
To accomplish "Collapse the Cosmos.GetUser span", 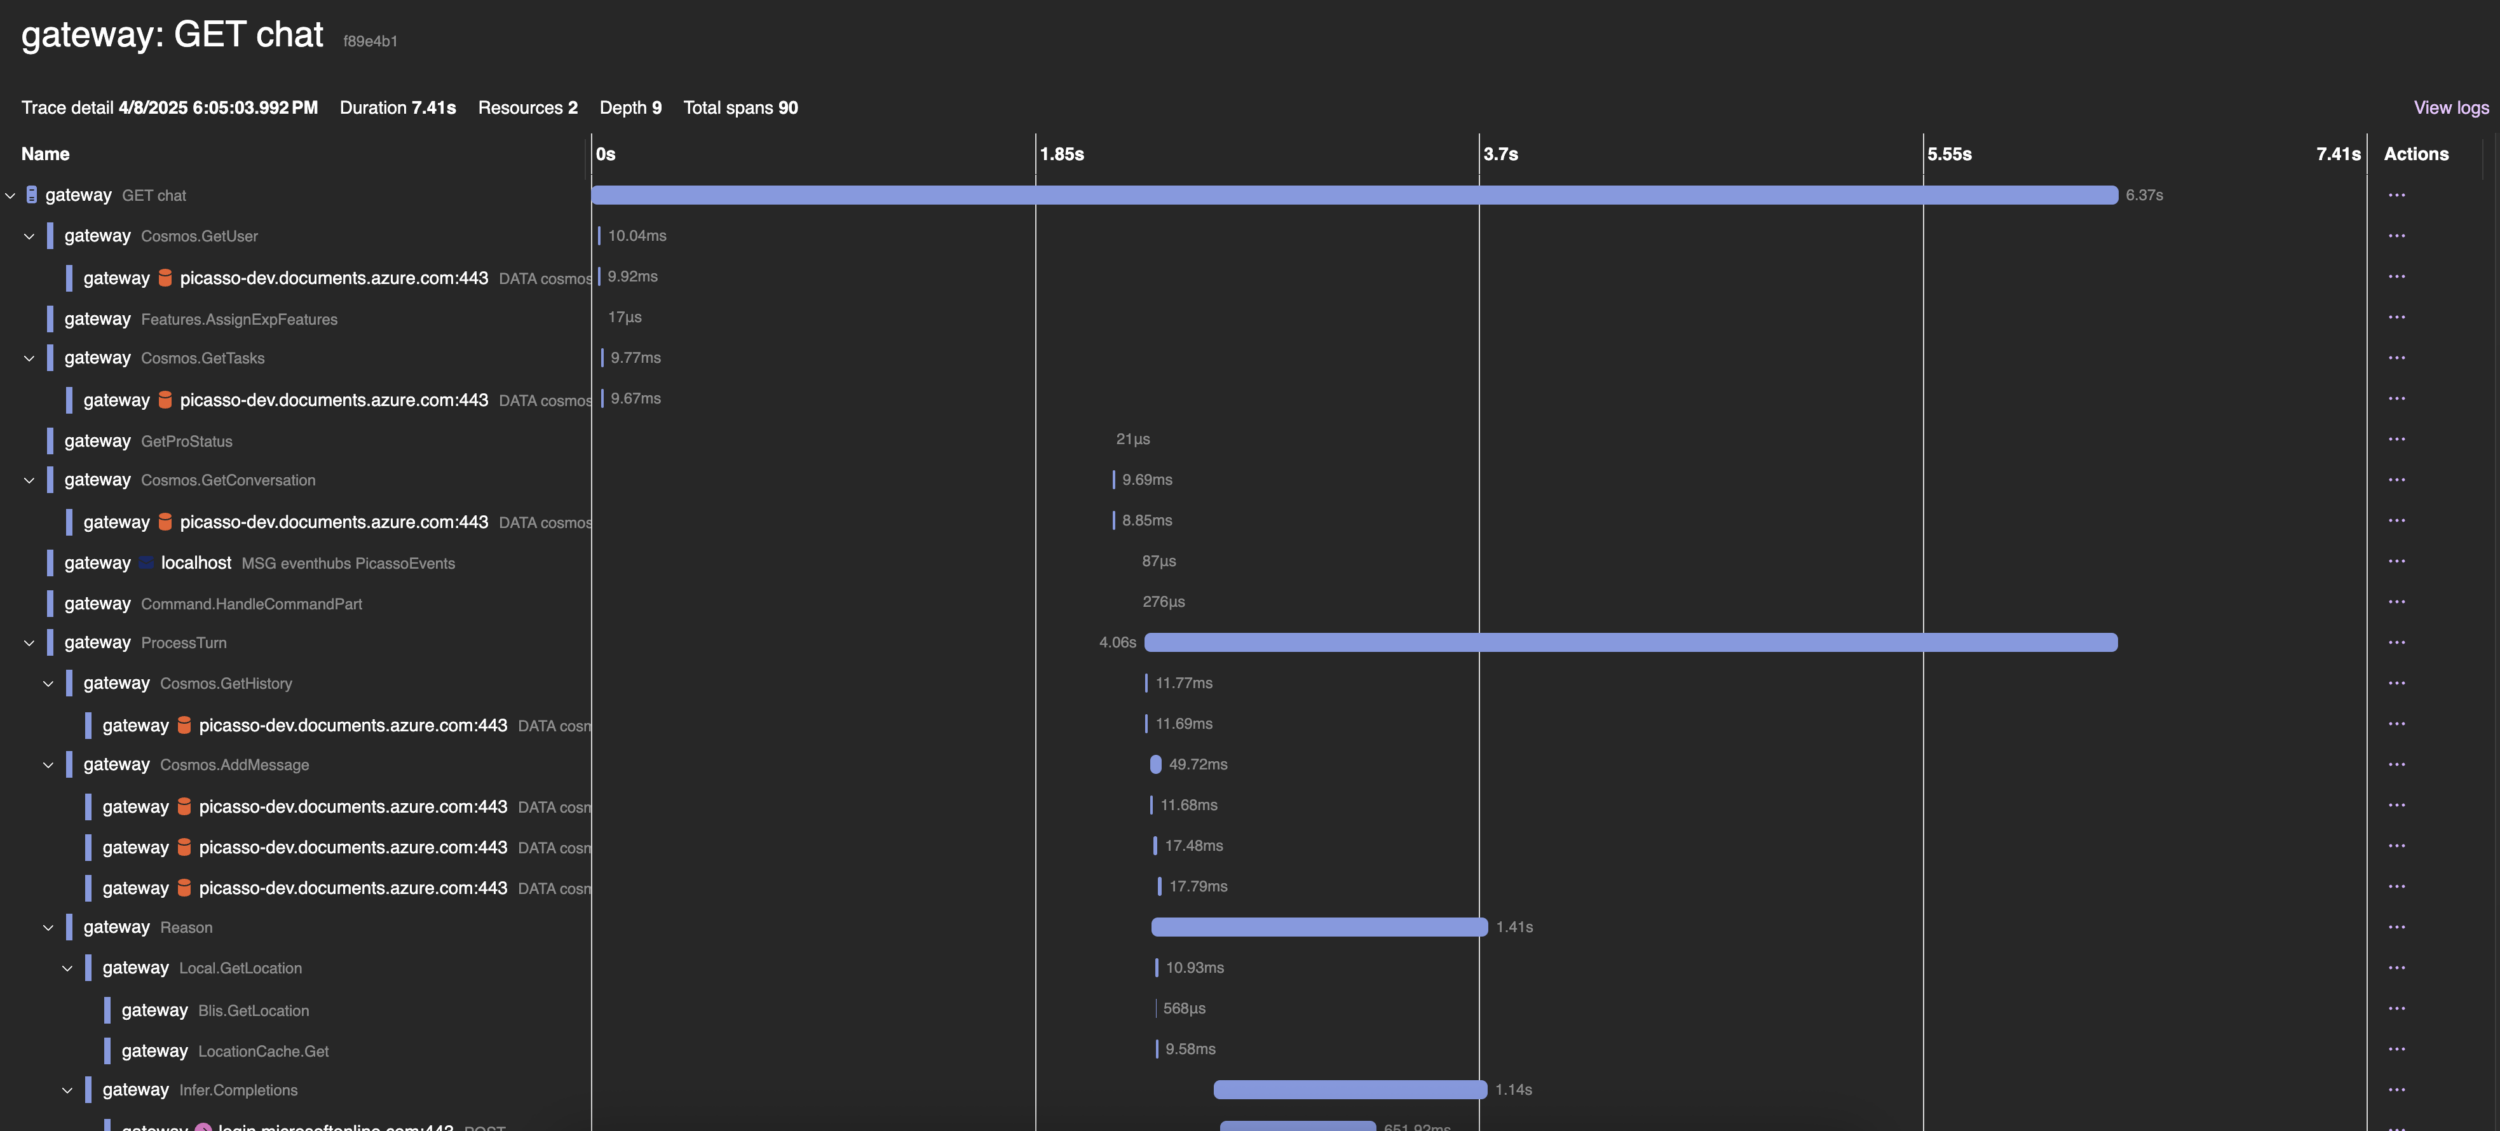I will [x=28, y=236].
